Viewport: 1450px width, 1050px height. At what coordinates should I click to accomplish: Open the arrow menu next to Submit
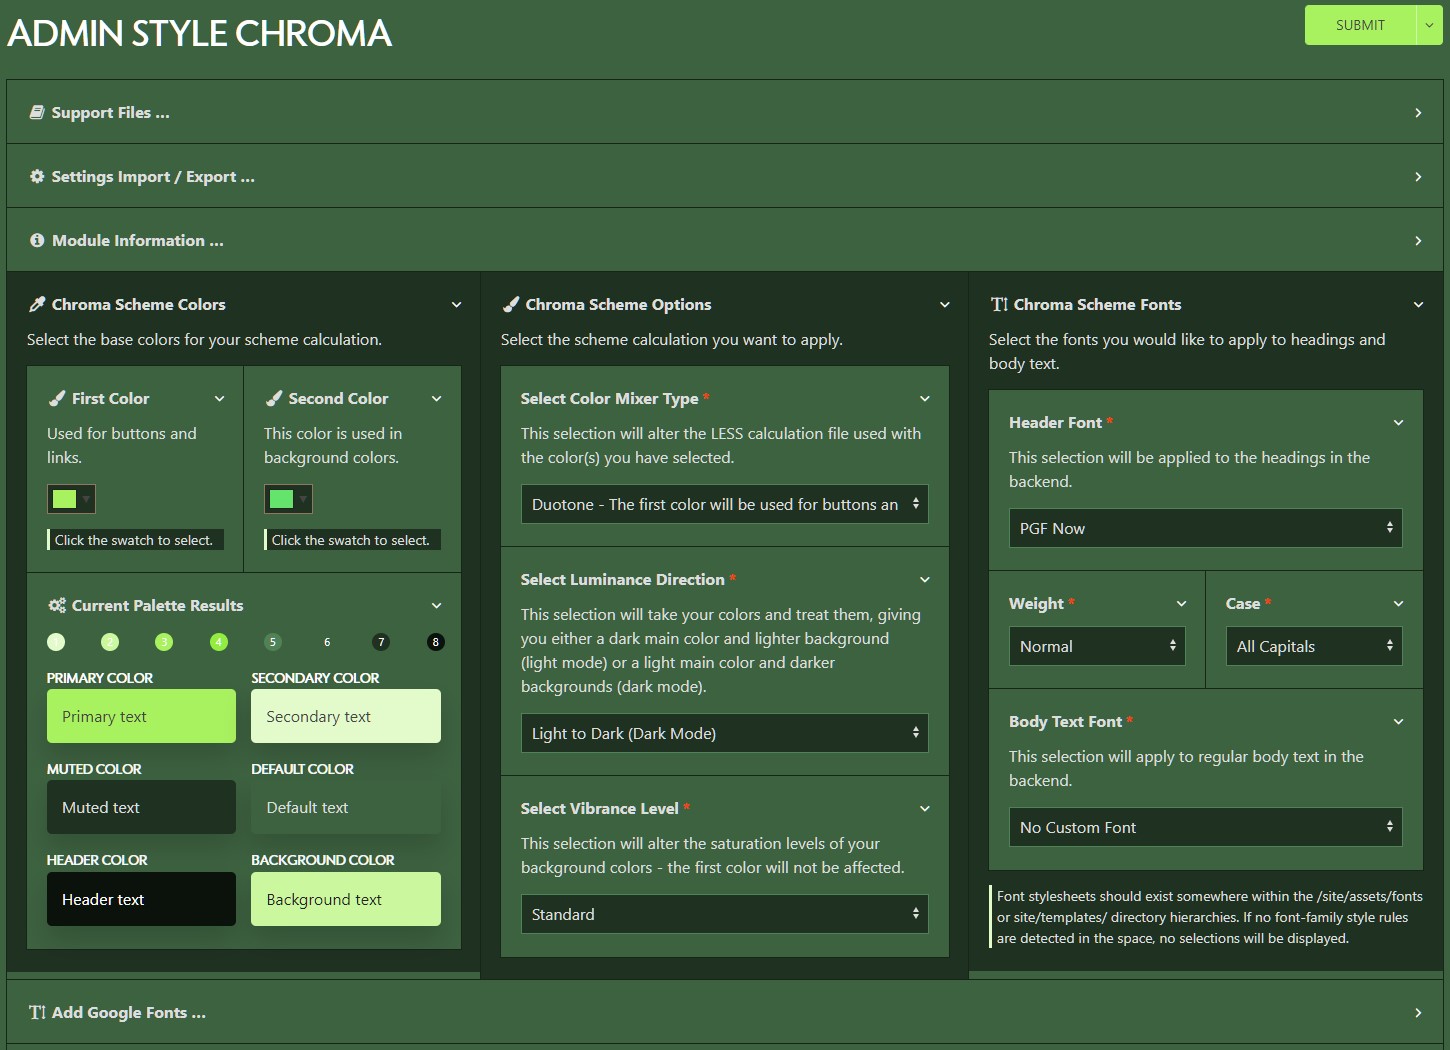click(x=1429, y=25)
